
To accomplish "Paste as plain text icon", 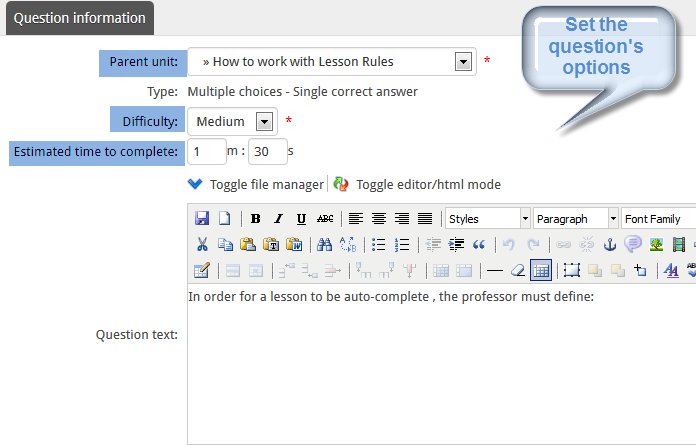I will (271, 244).
